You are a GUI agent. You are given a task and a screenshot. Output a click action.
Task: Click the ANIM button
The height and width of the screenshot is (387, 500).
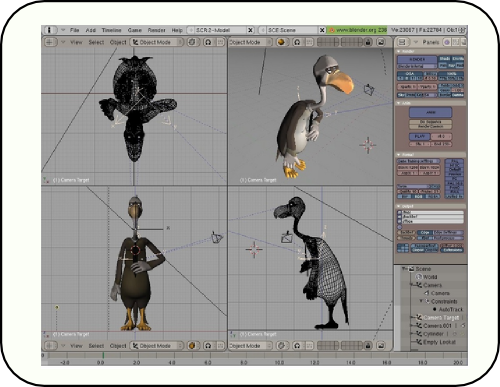(x=431, y=112)
